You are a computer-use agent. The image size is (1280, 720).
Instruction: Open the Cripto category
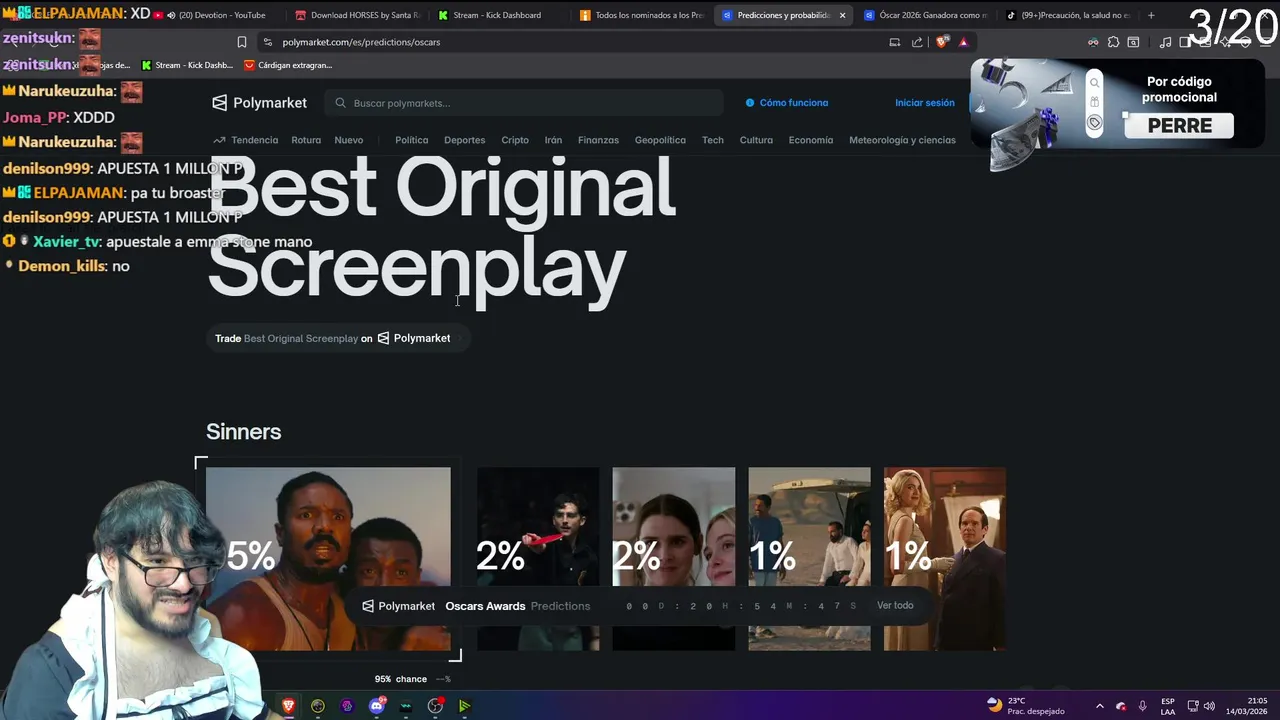(x=515, y=140)
